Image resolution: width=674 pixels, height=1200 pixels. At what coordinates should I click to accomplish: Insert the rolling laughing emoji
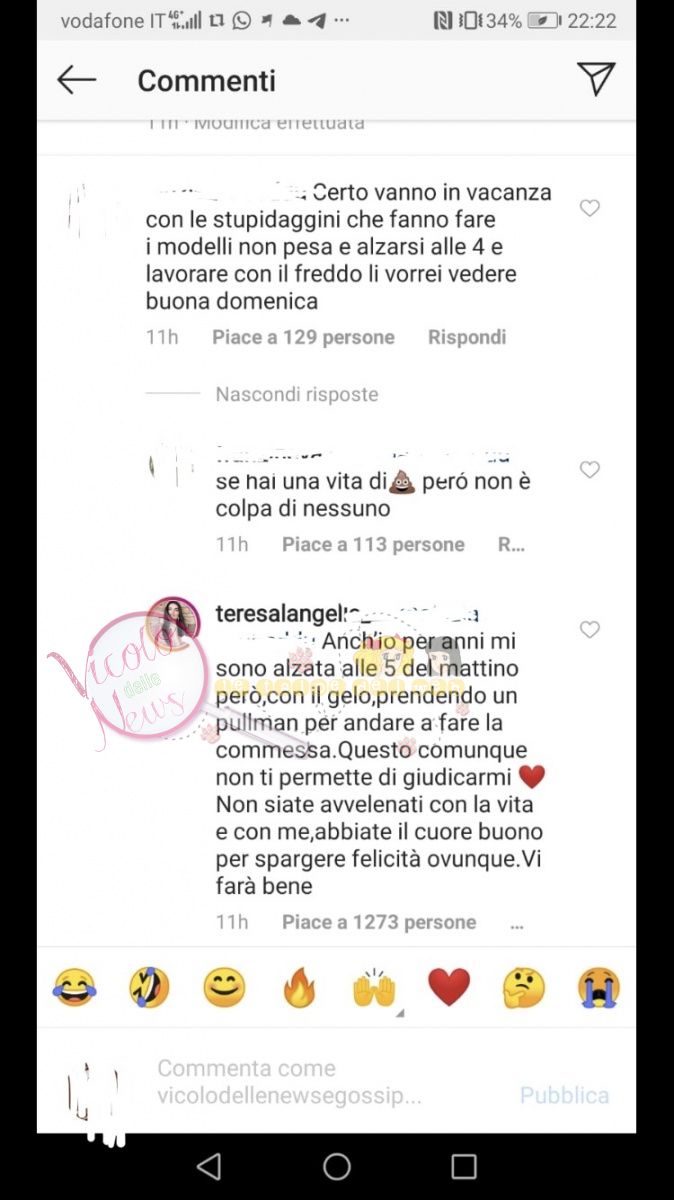pyautogui.click(x=150, y=989)
